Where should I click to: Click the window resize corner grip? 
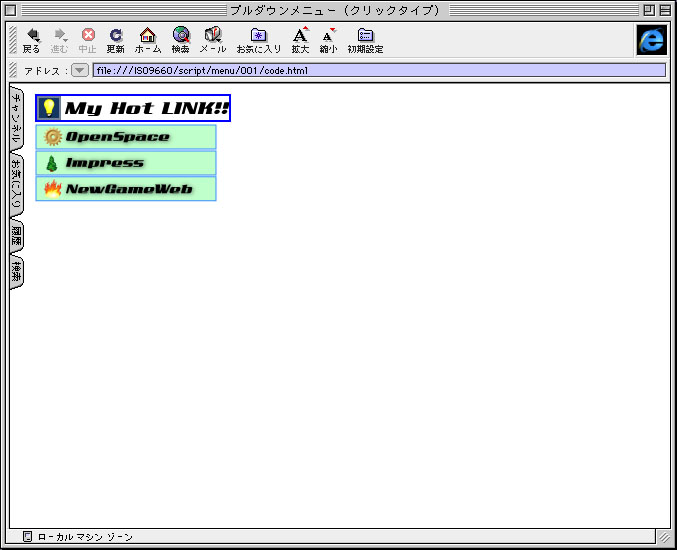pyautogui.click(x=664, y=537)
